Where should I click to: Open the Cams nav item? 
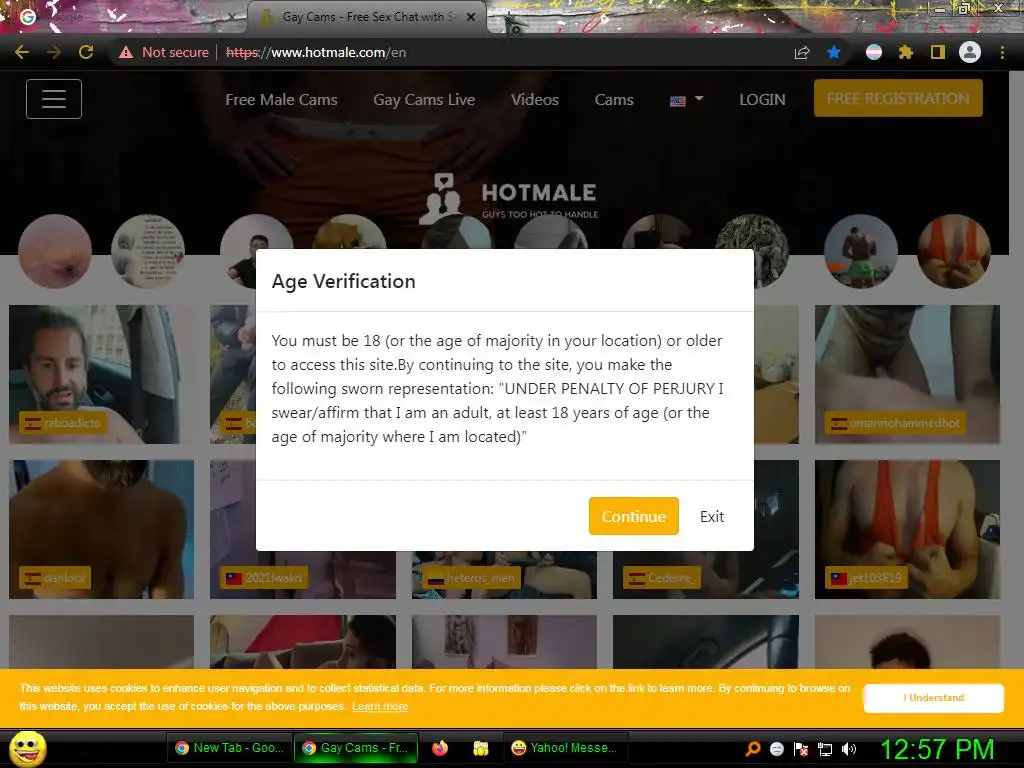pos(614,100)
